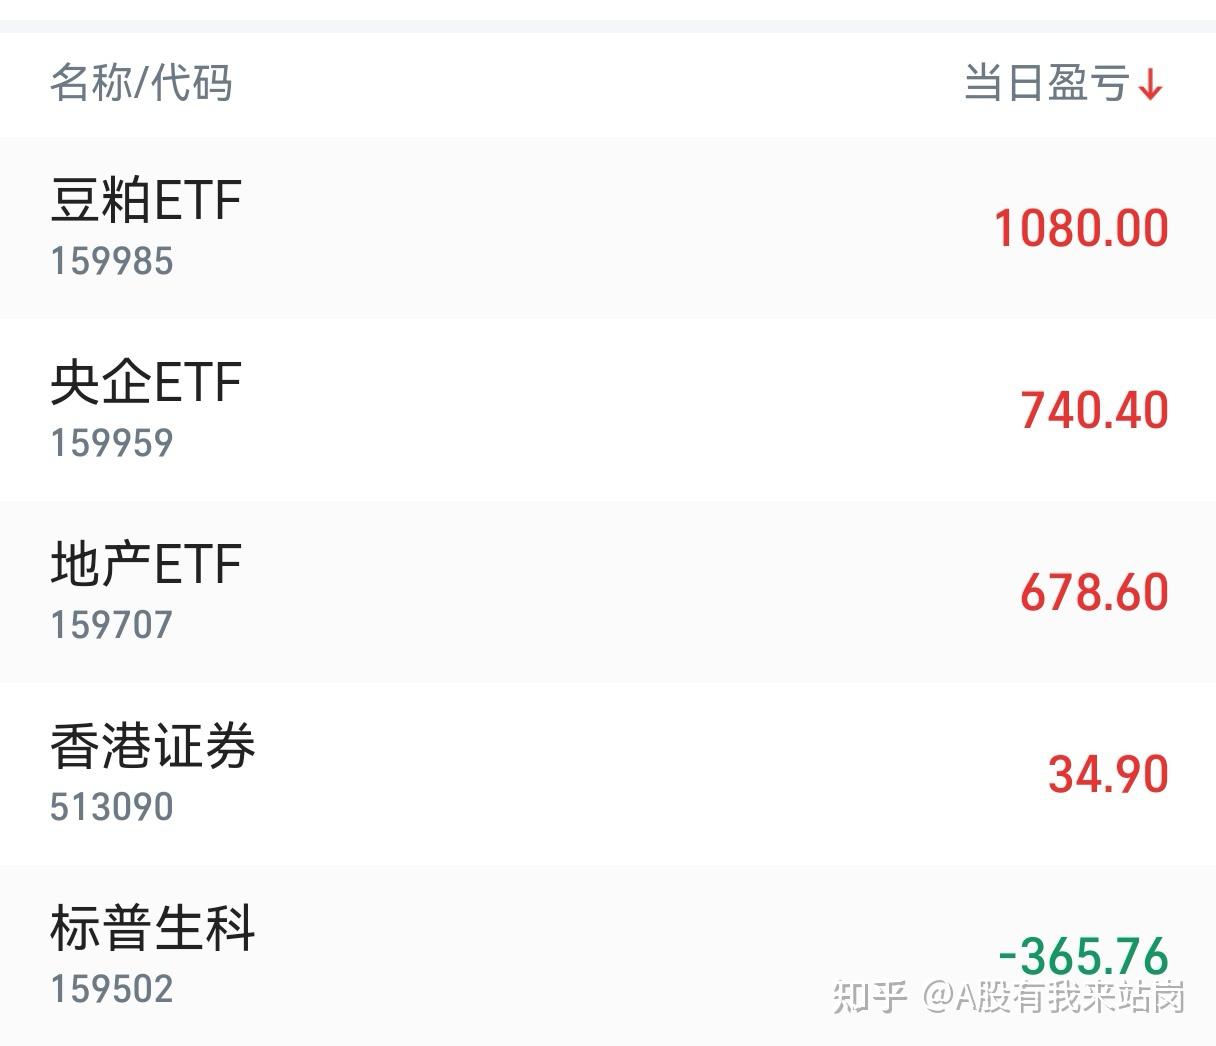This screenshot has height=1046, width=1216.
Task: Click stock code 513090
Action: pos(112,807)
